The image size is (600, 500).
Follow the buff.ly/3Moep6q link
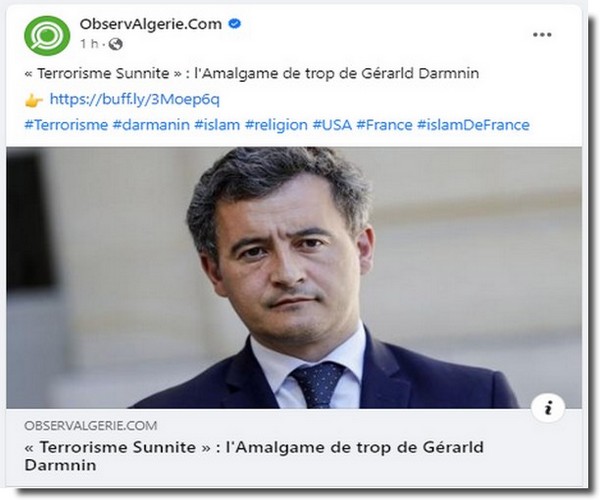point(135,99)
